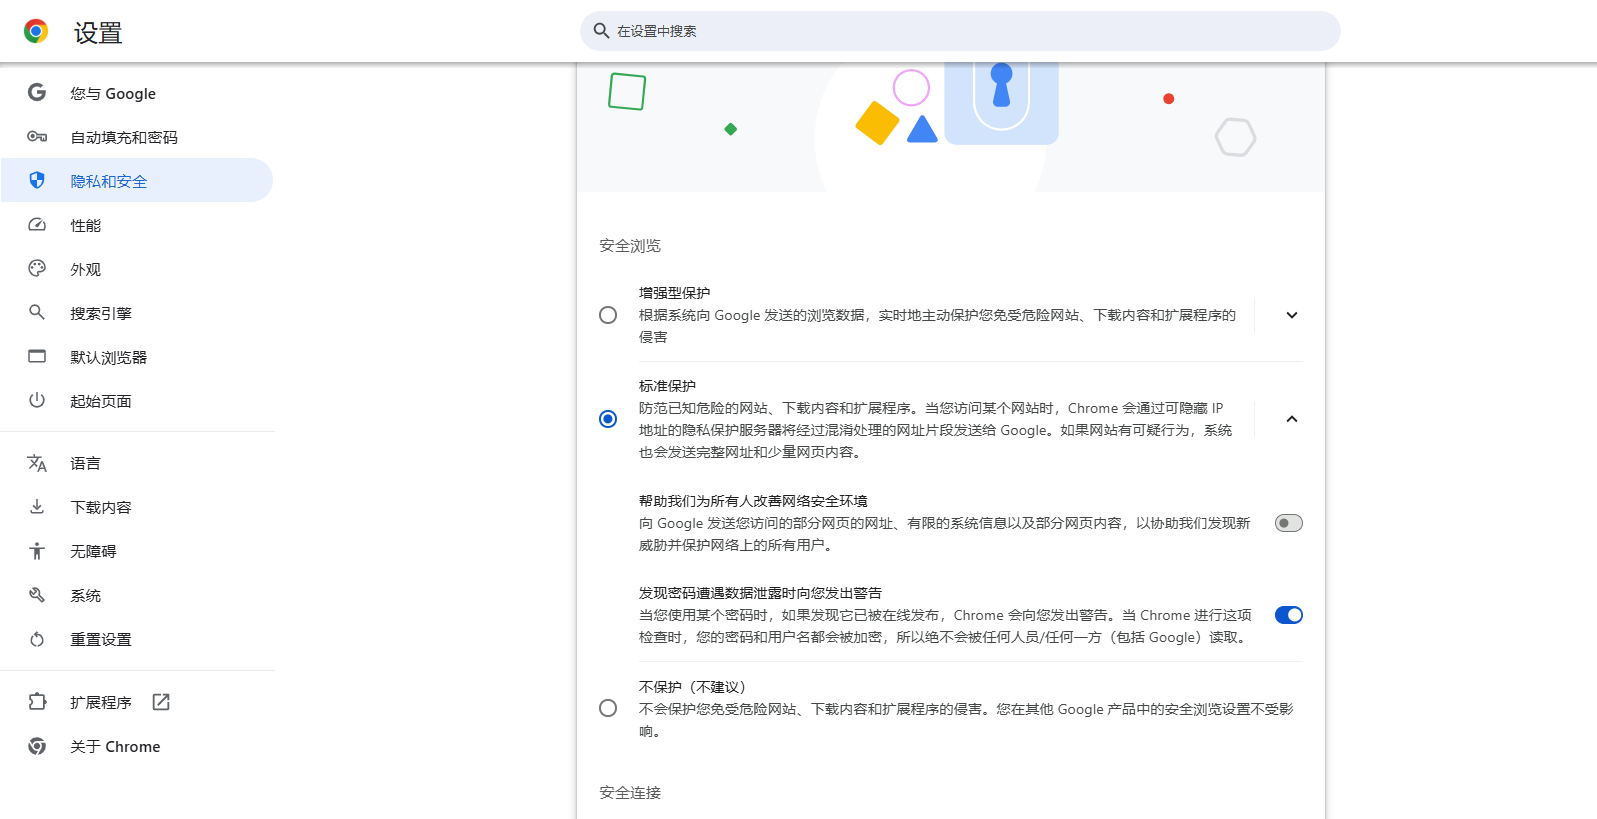Screen dimensions: 1597x819
Task: Click the 安全连接 section heading
Action: click(x=630, y=793)
